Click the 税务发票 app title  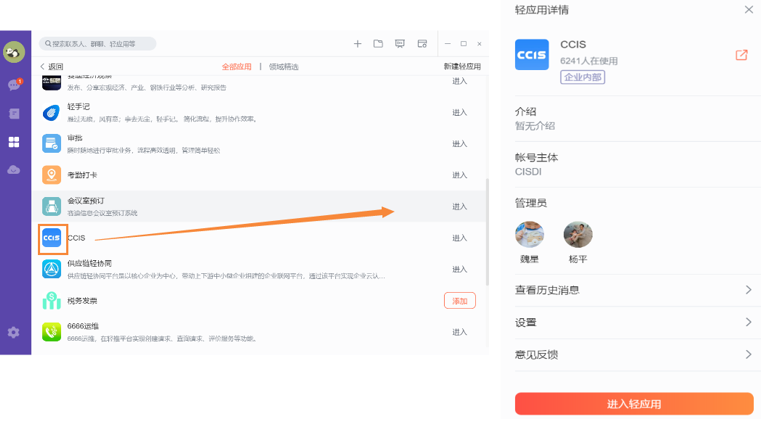coord(82,301)
